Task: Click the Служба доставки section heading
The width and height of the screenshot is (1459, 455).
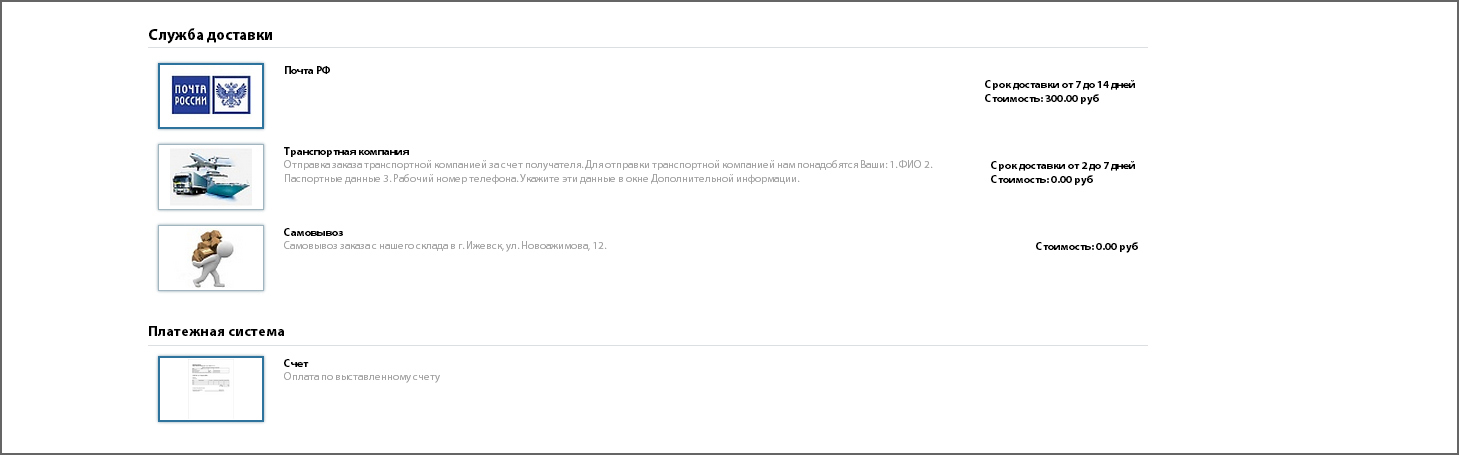Action: [211, 34]
